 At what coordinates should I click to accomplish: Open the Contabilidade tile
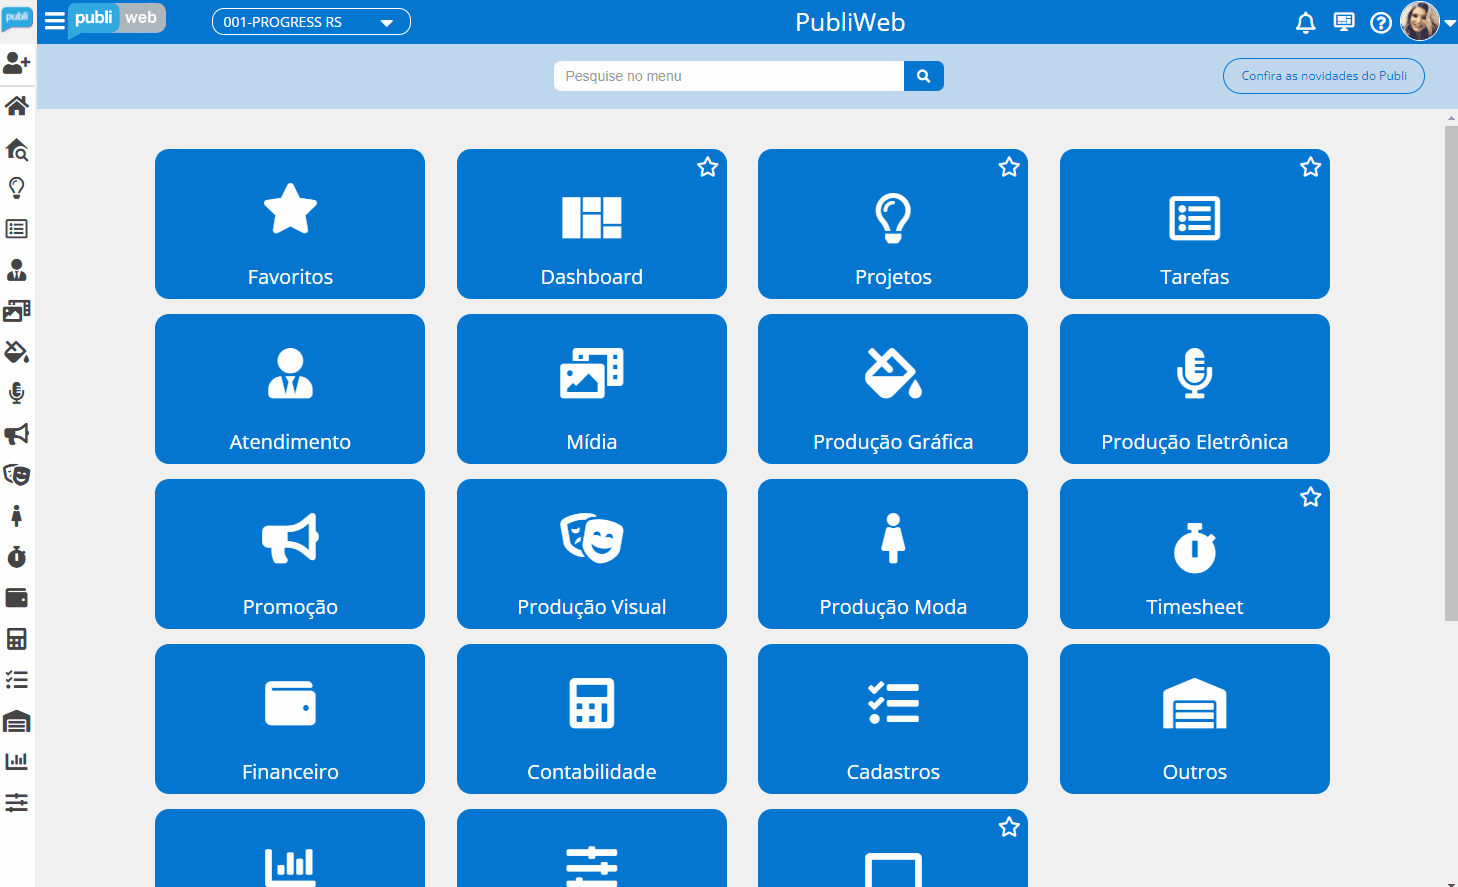592,719
